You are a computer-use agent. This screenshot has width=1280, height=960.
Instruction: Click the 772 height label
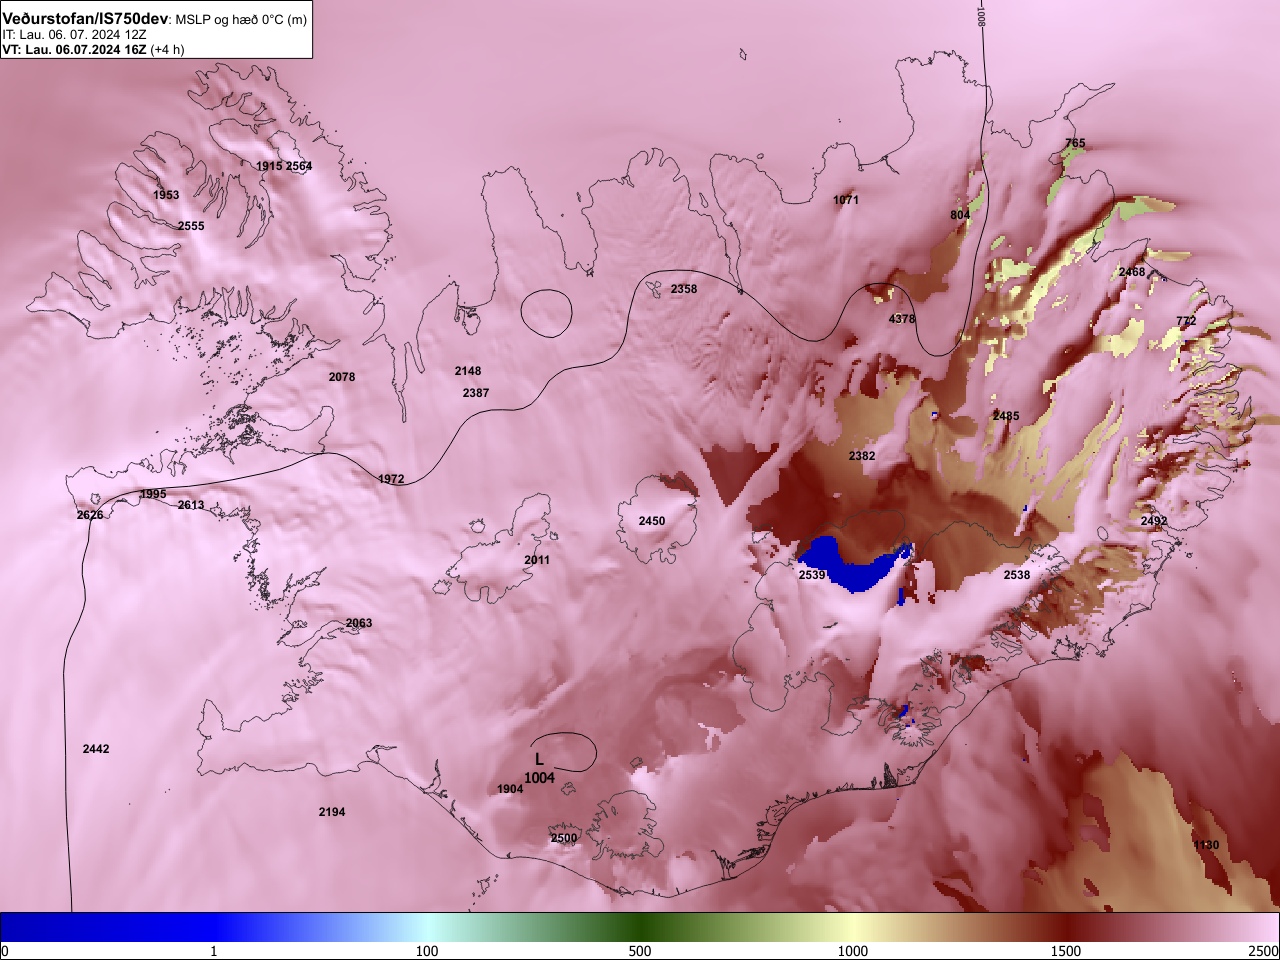tap(1186, 321)
